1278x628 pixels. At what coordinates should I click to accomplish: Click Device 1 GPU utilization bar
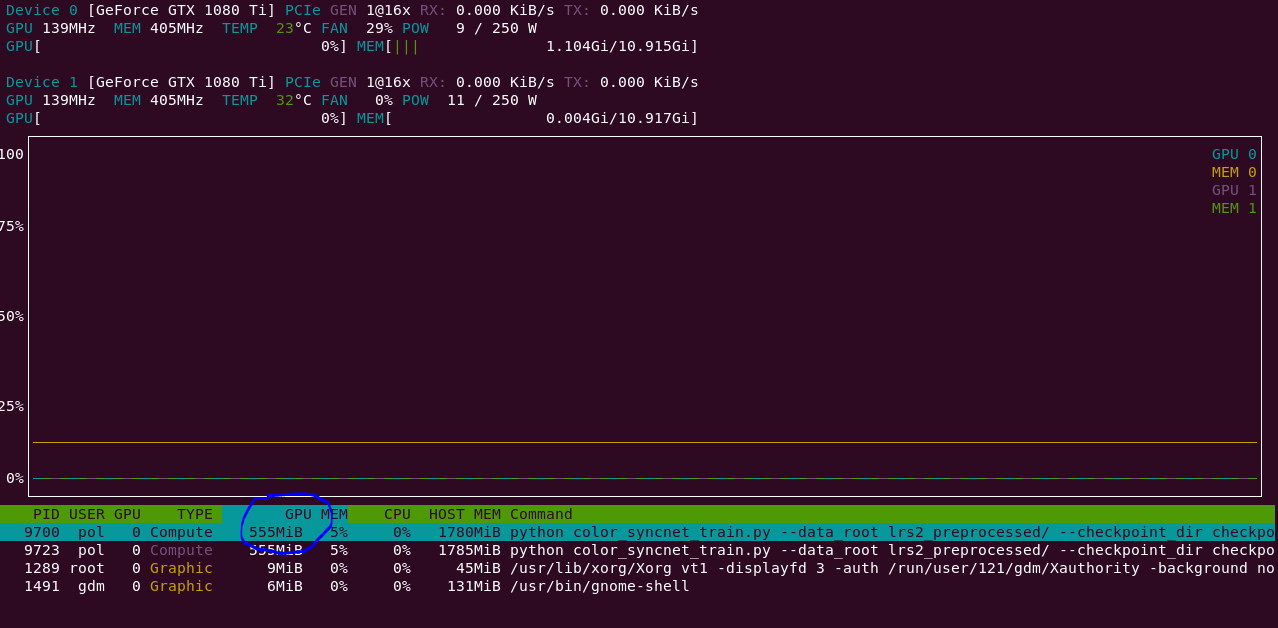pos(177,118)
